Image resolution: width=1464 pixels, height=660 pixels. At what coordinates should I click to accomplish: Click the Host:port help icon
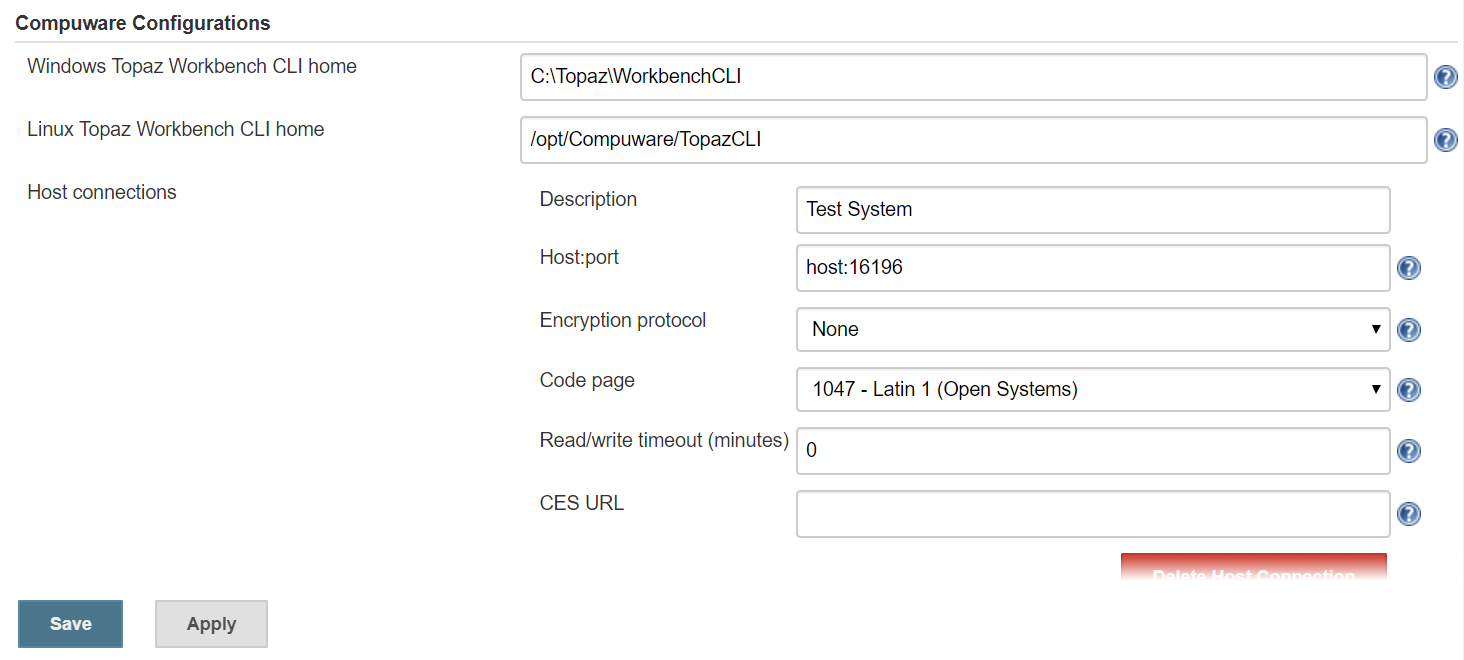1408,268
